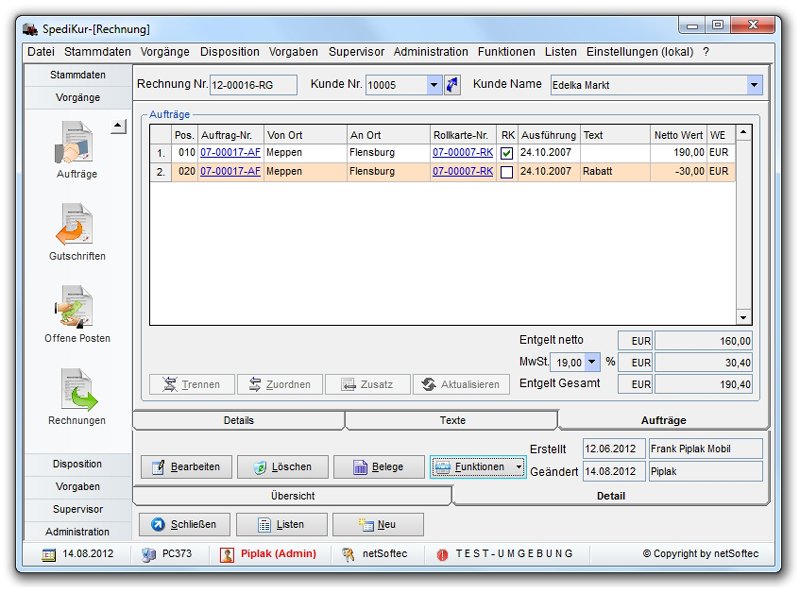
Task: Open the Listen menu
Action: coord(560,52)
